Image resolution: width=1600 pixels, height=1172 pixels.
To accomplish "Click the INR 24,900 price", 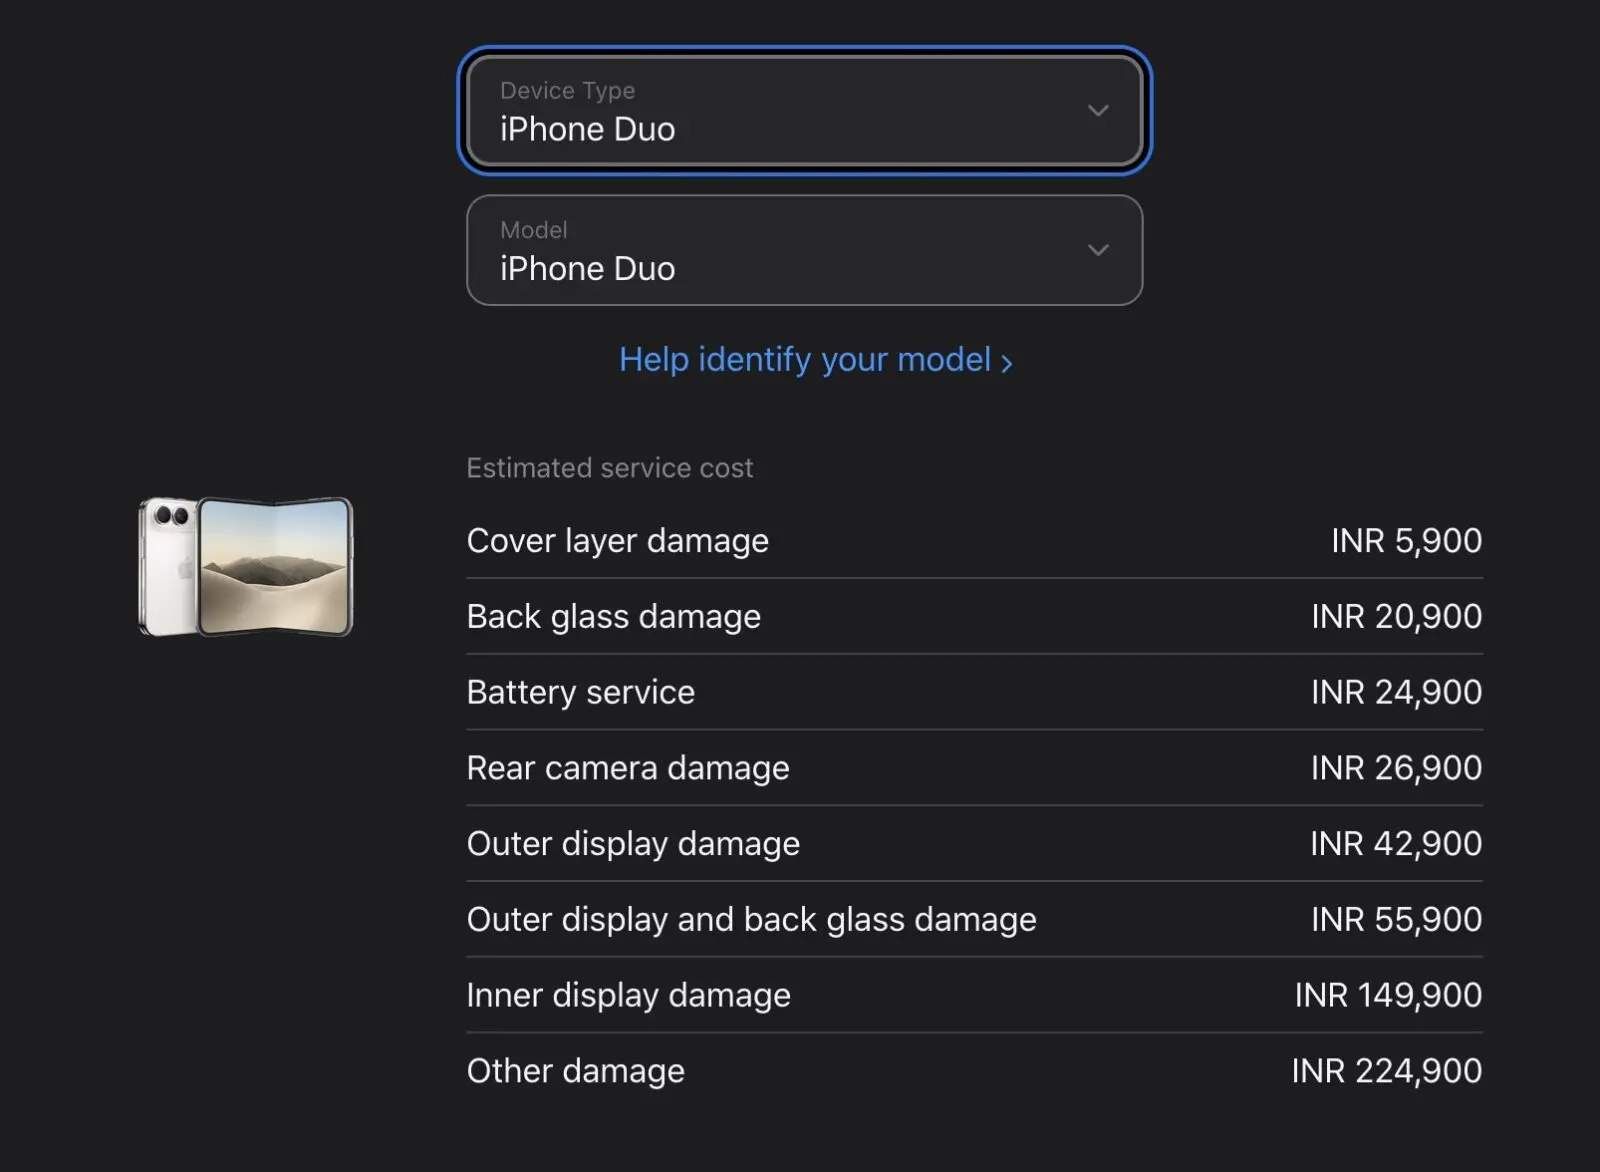I will [x=1396, y=692].
